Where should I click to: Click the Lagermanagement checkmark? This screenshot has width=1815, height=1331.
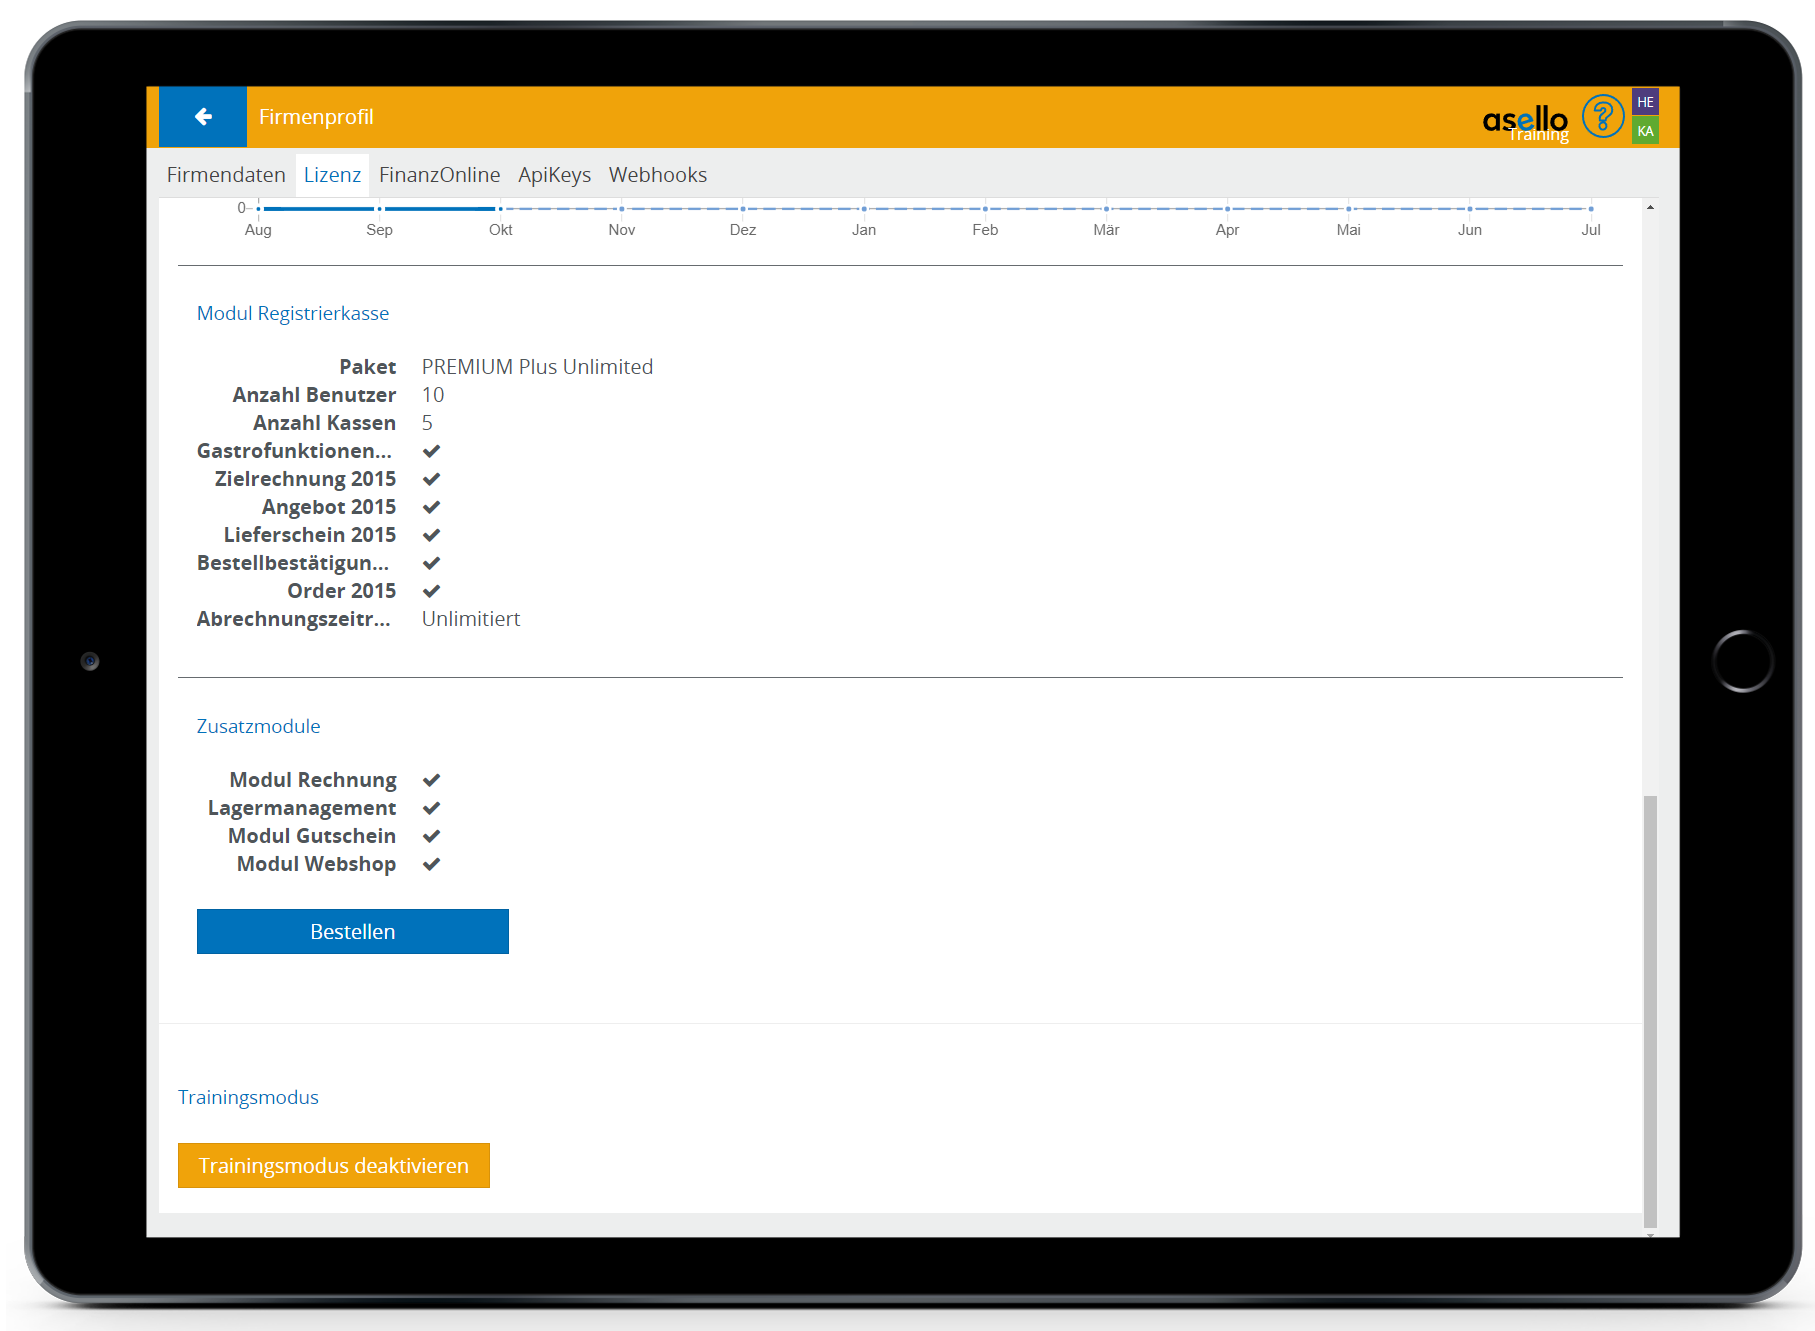432,808
